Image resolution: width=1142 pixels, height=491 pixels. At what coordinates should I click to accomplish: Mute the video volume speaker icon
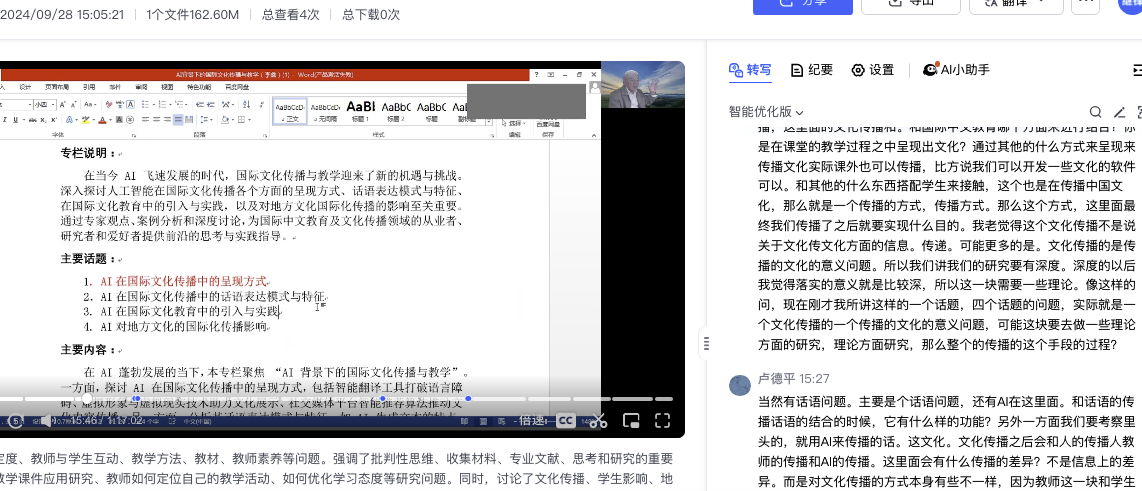(x=45, y=421)
